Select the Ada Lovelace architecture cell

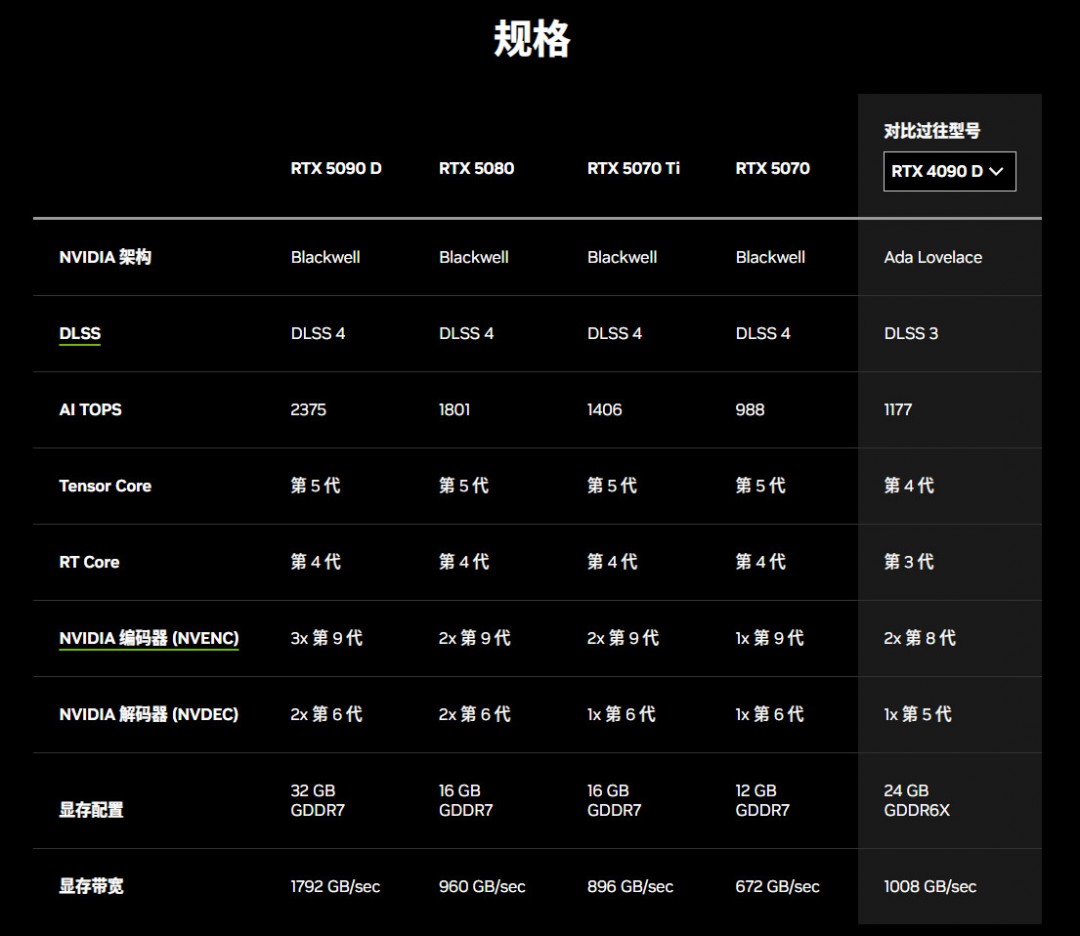(x=931, y=257)
